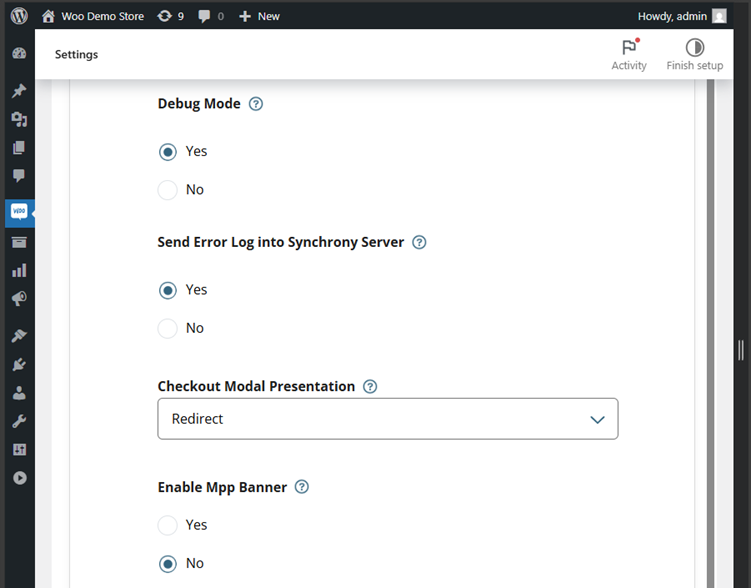Open the Media icon in sidebar

pos(19,119)
